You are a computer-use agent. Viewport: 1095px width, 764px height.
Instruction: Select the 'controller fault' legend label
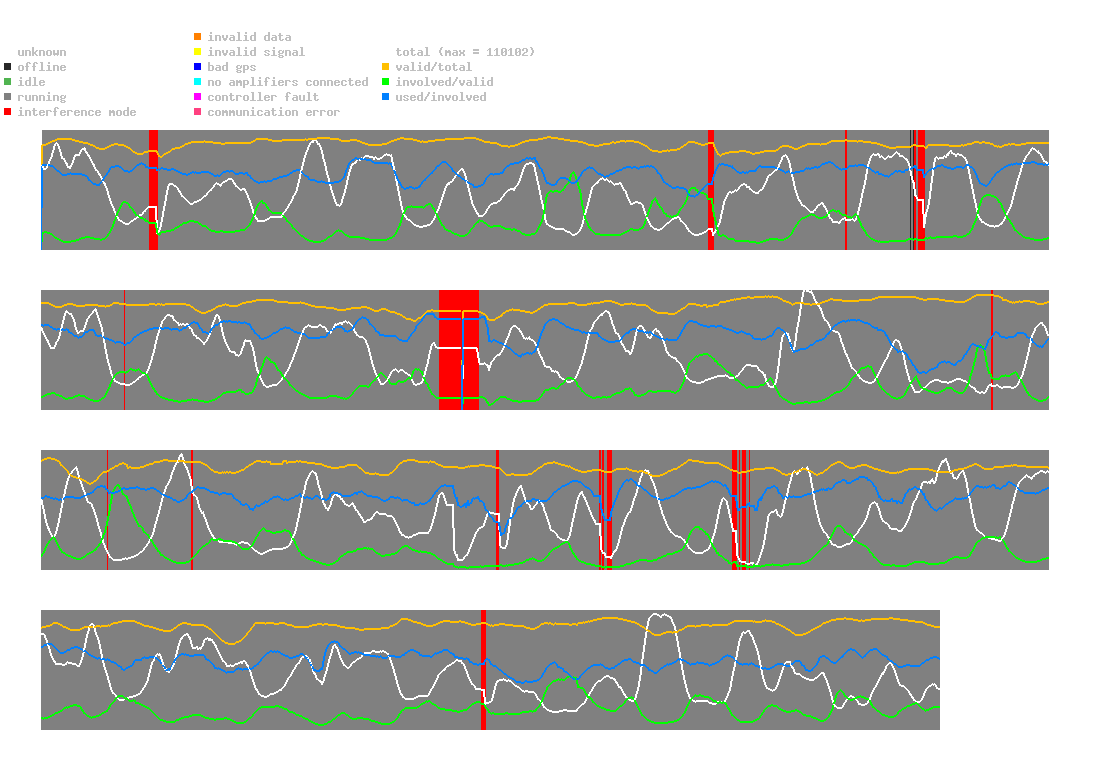(263, 97)
